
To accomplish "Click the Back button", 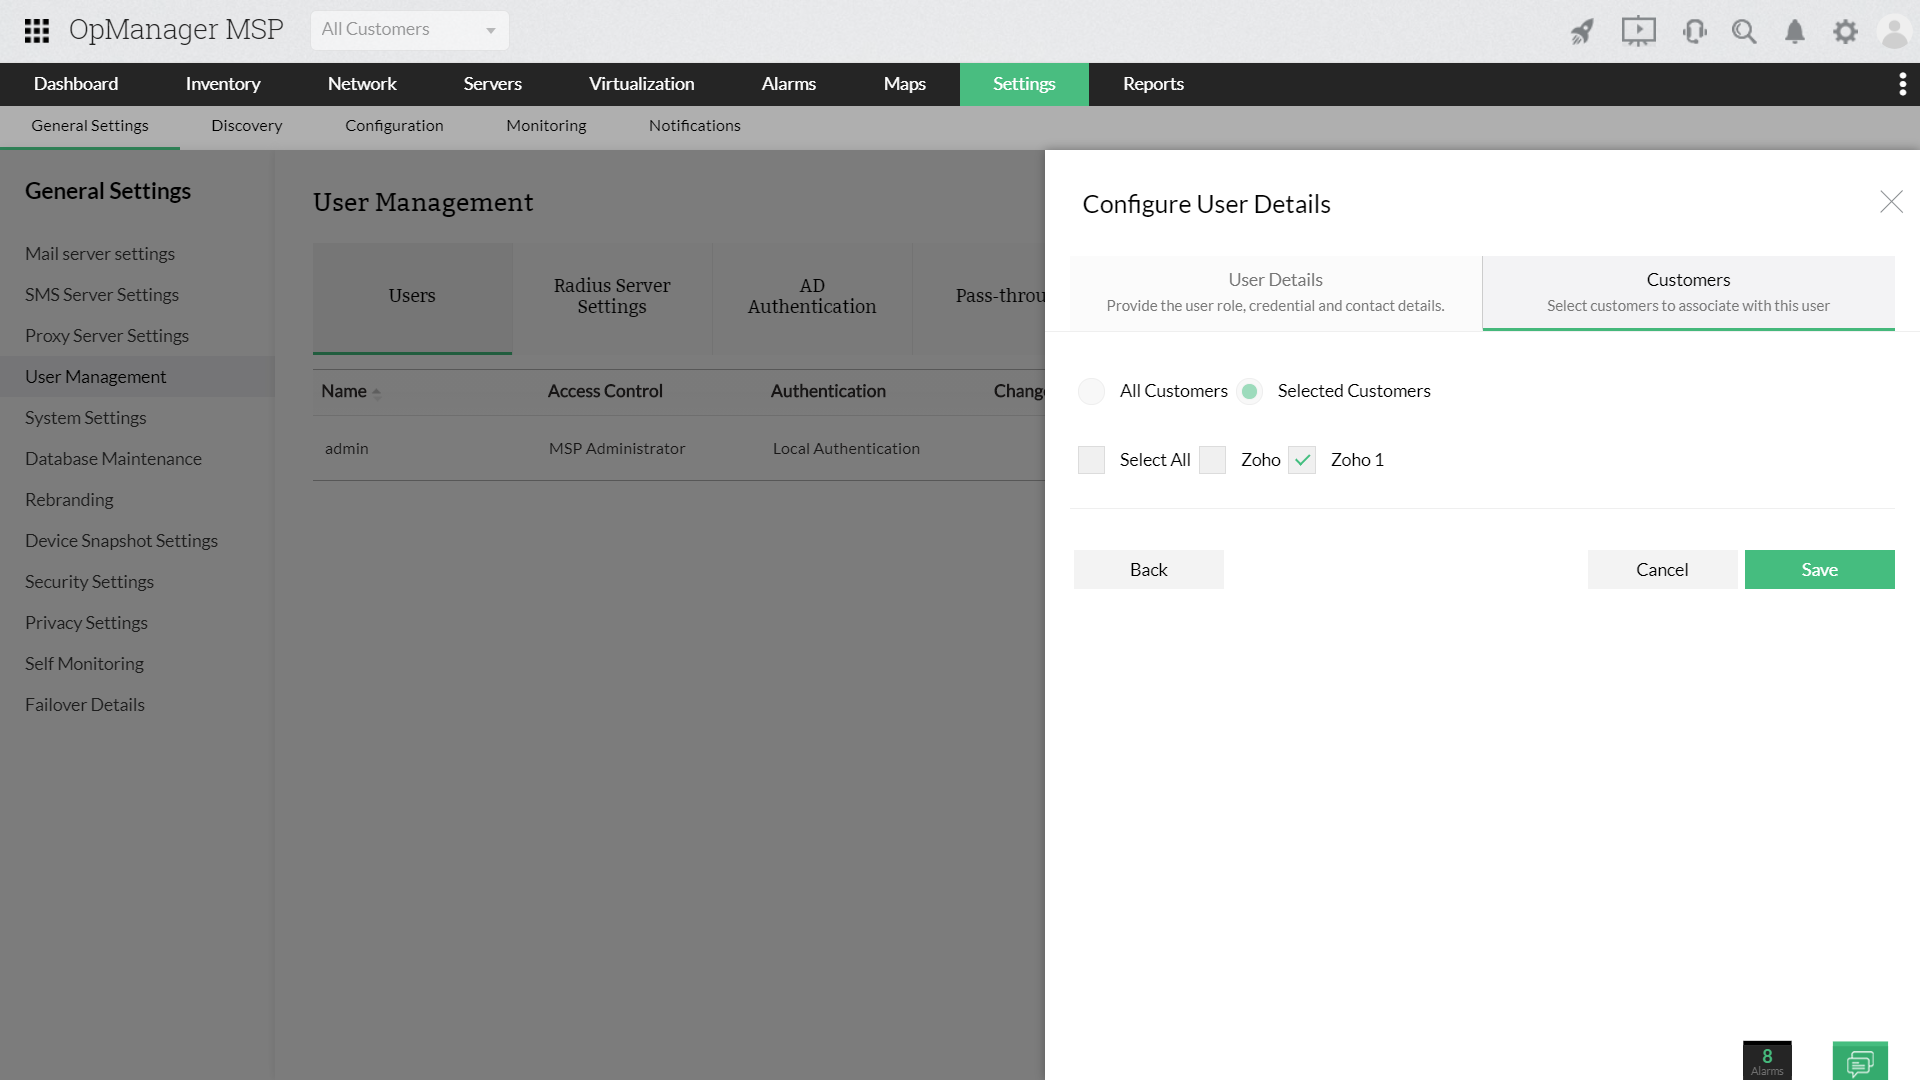I will coord(1148,569).
